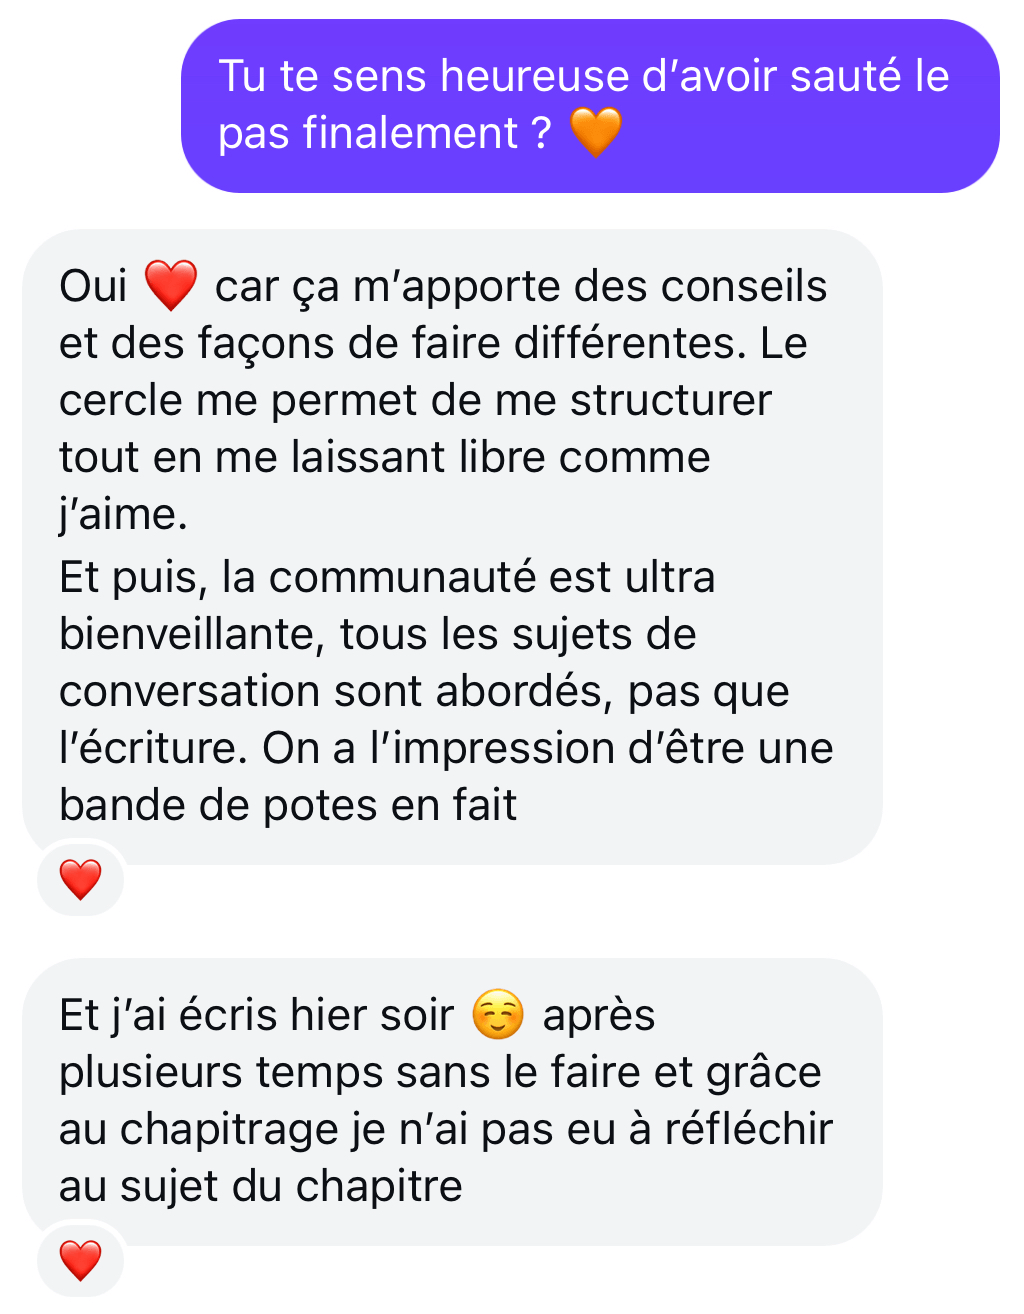This screenshot has height=1314, width=1024.
Task: Click the line "Et puis, la communauté est ultra"
Action: click(387, 577)
